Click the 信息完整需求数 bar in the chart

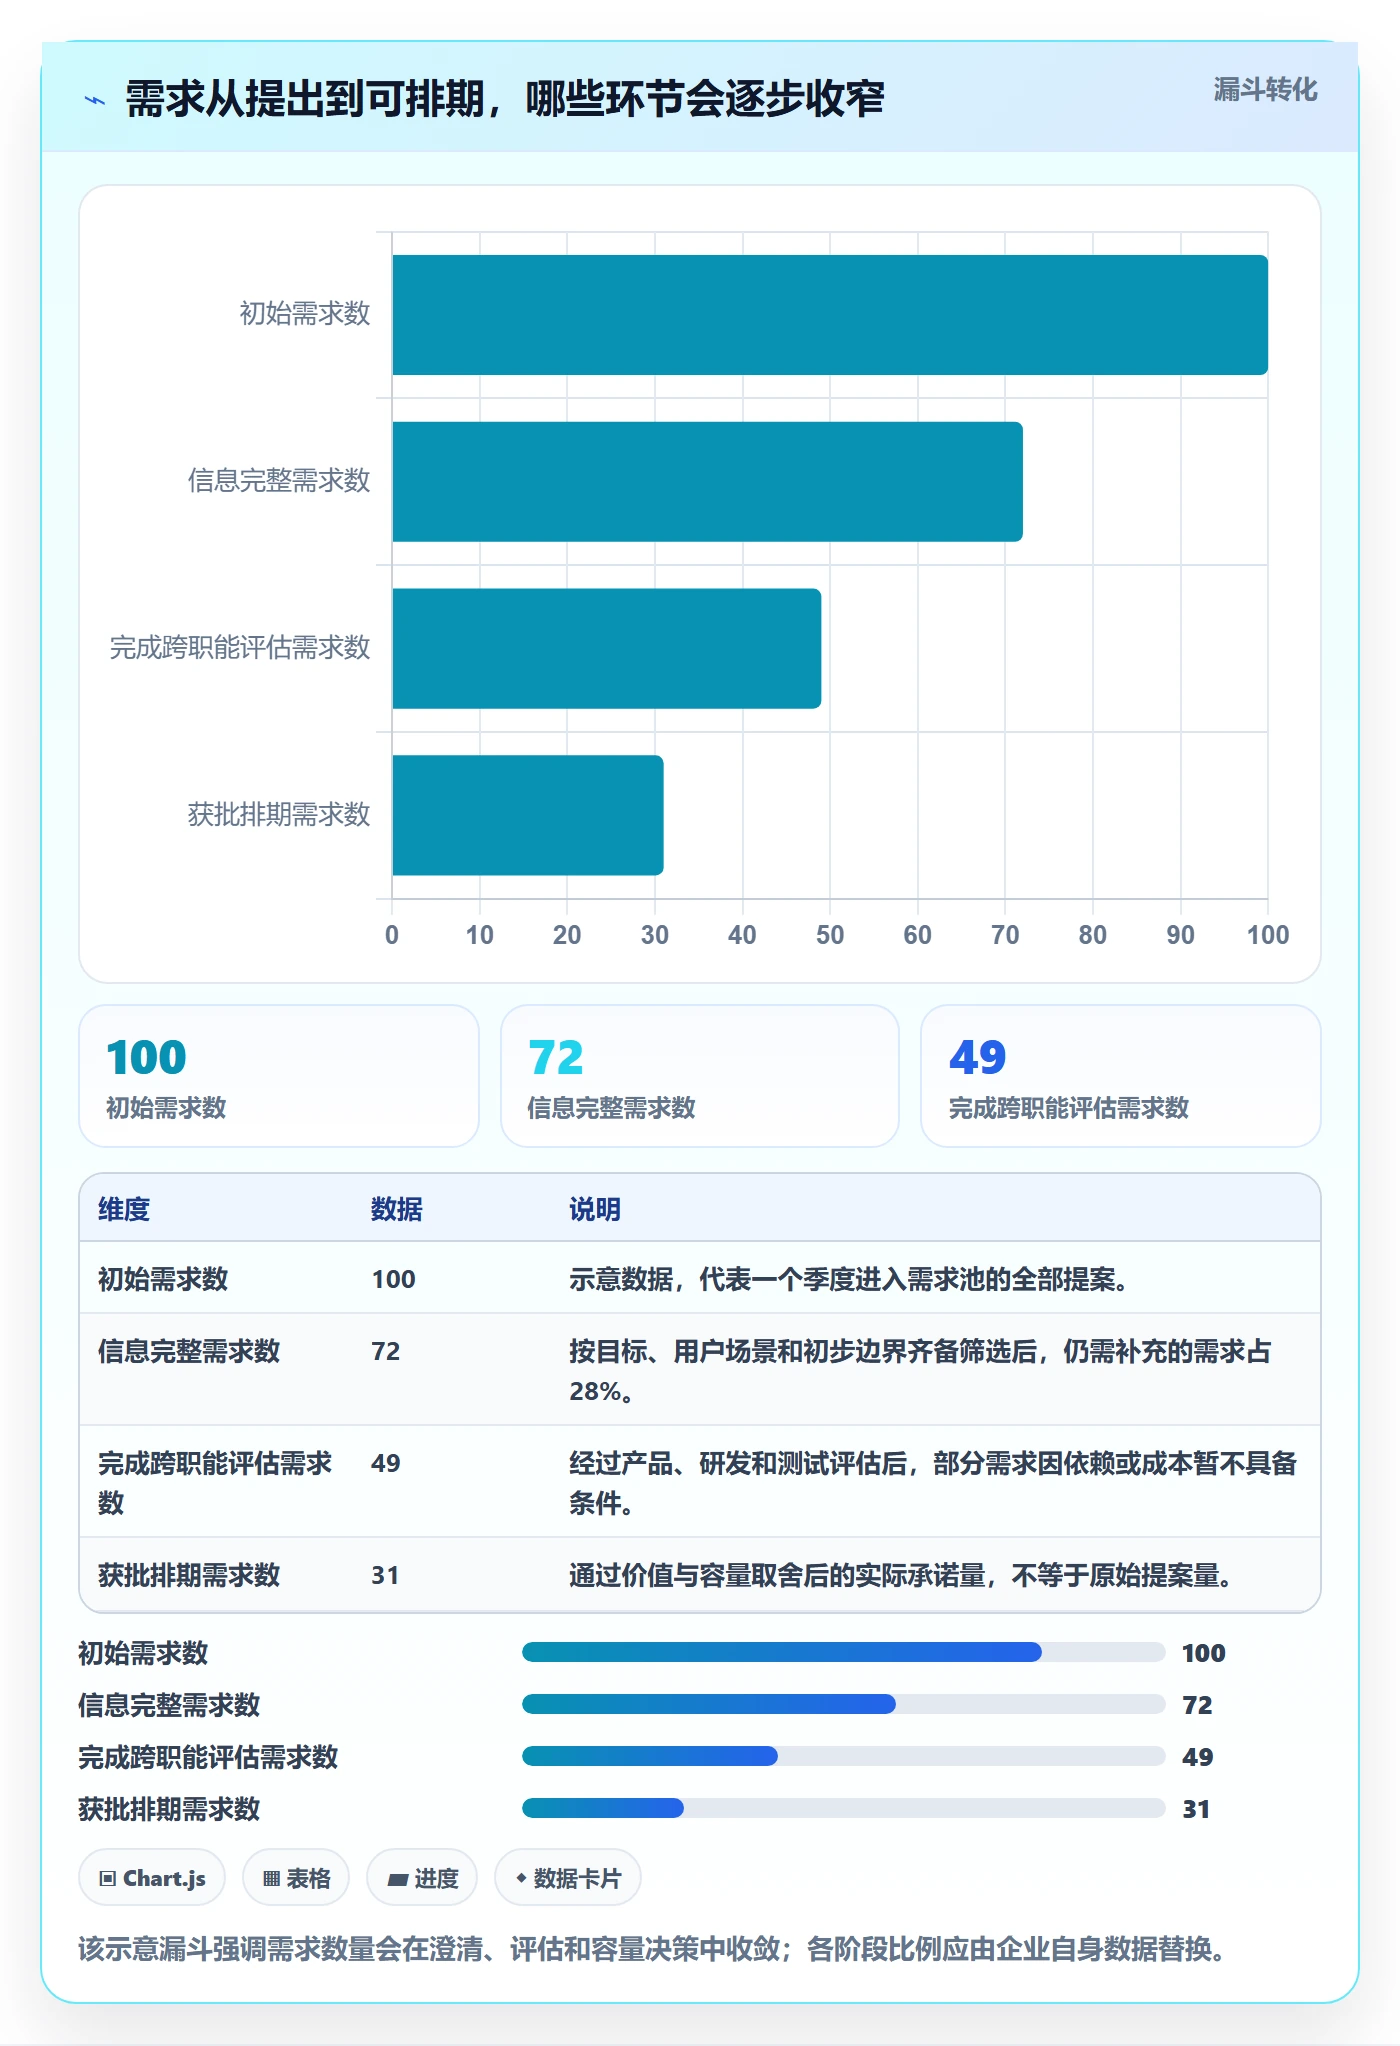[707, 482]
